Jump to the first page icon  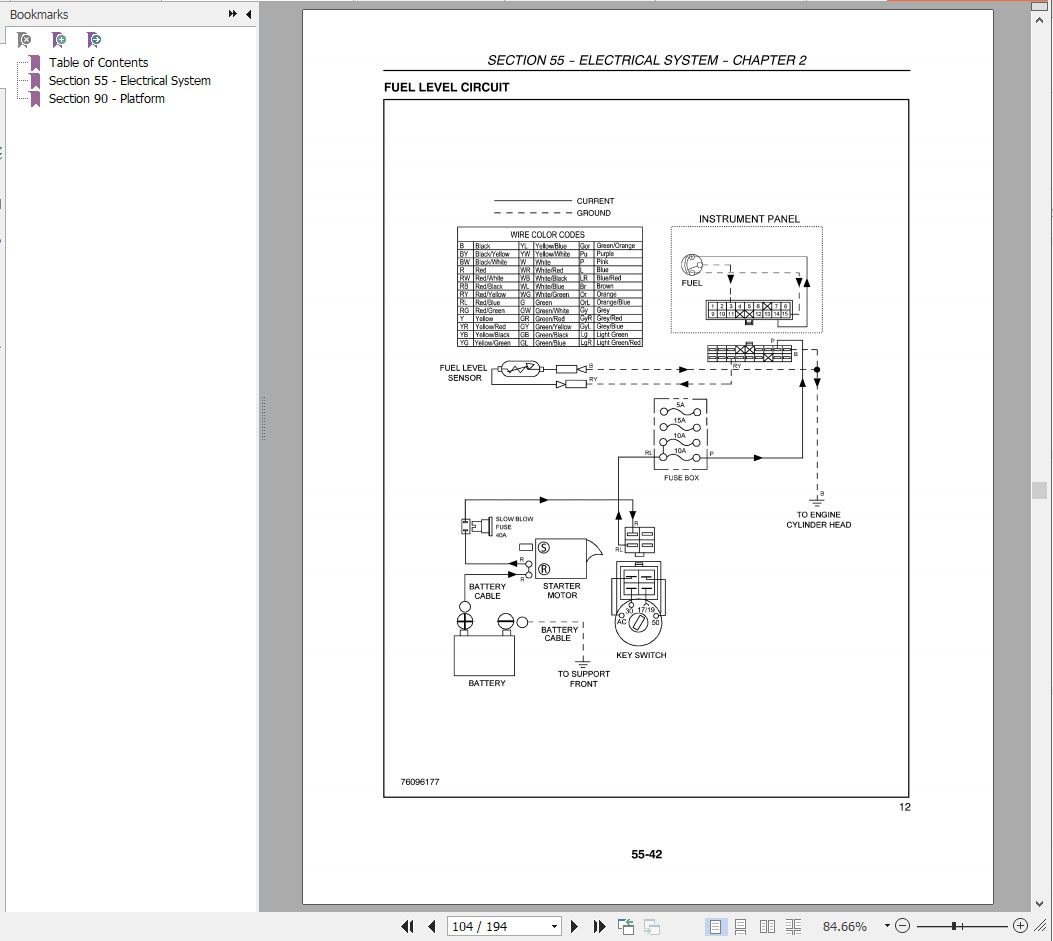coord(408,926)
